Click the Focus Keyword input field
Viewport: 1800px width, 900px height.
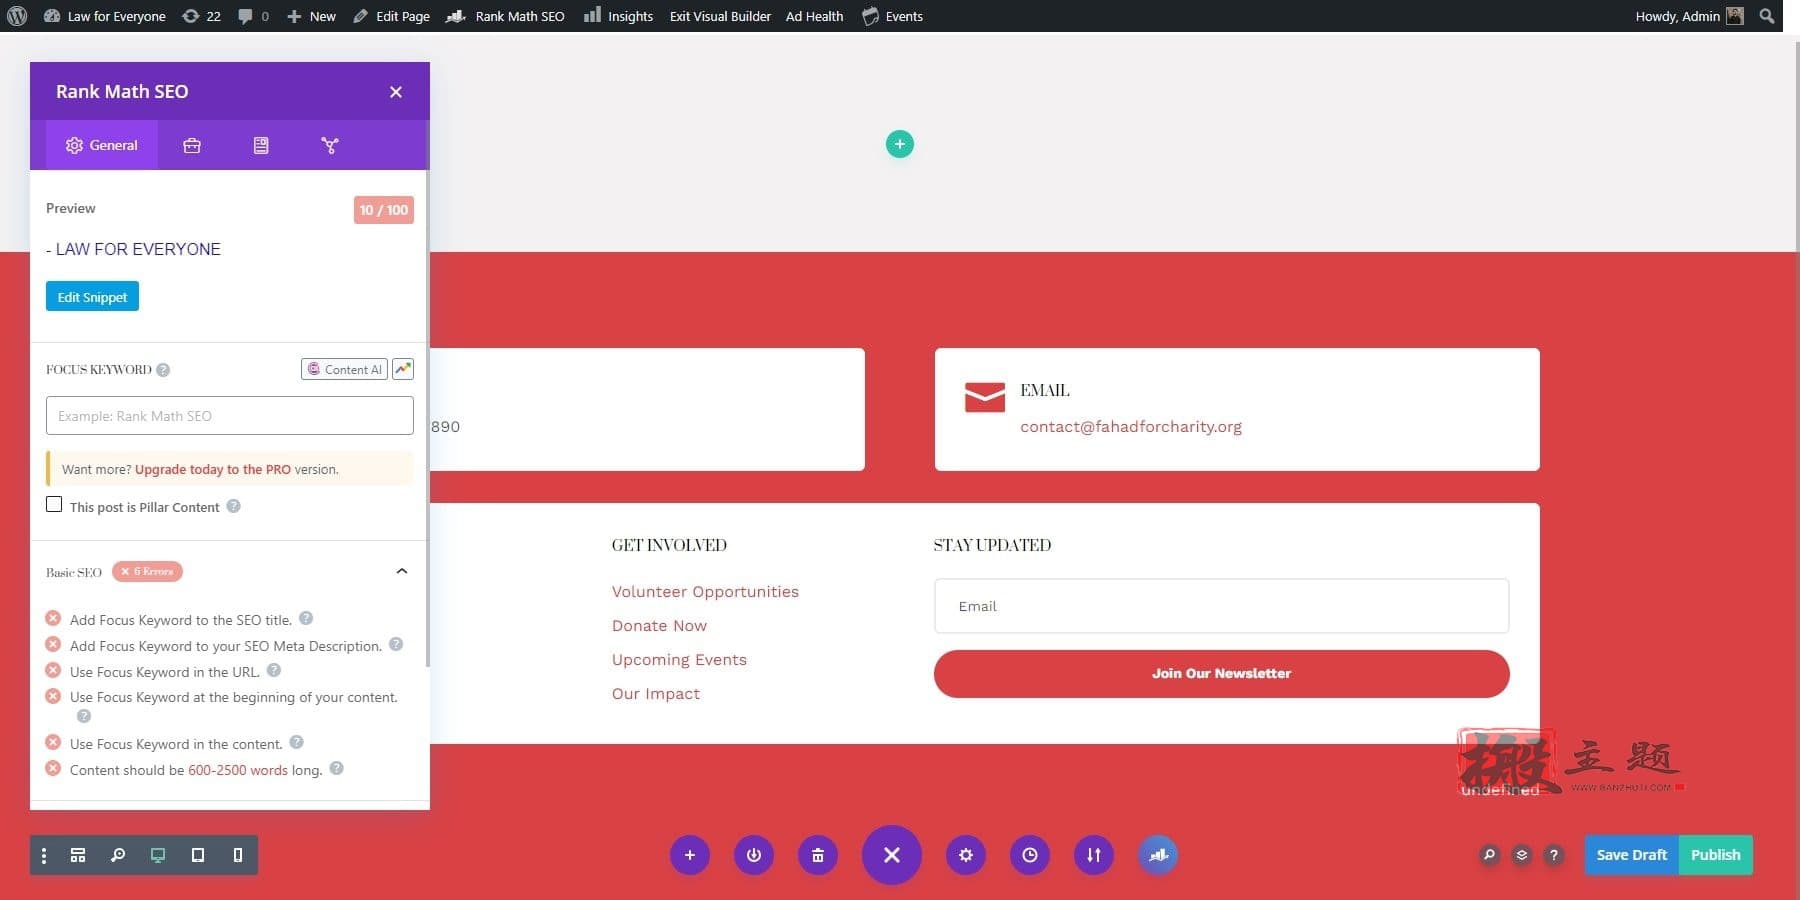click(230, 416)
